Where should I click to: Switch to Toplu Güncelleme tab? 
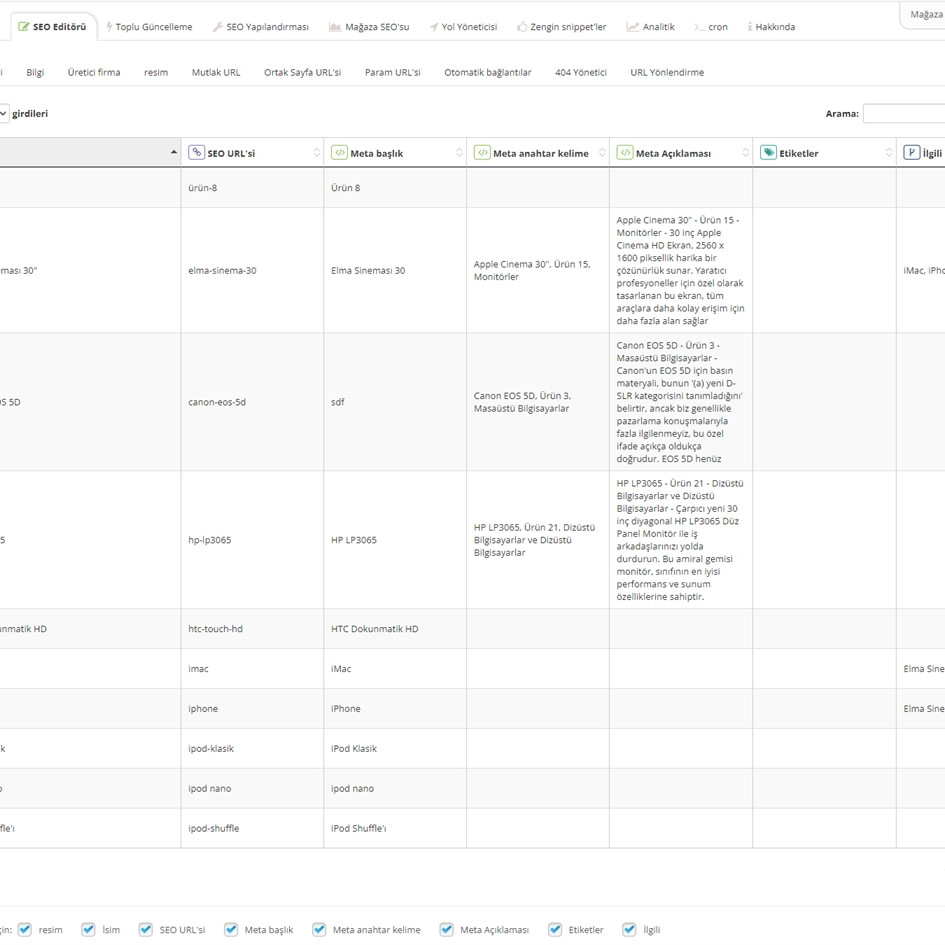[x=148, y=27]
